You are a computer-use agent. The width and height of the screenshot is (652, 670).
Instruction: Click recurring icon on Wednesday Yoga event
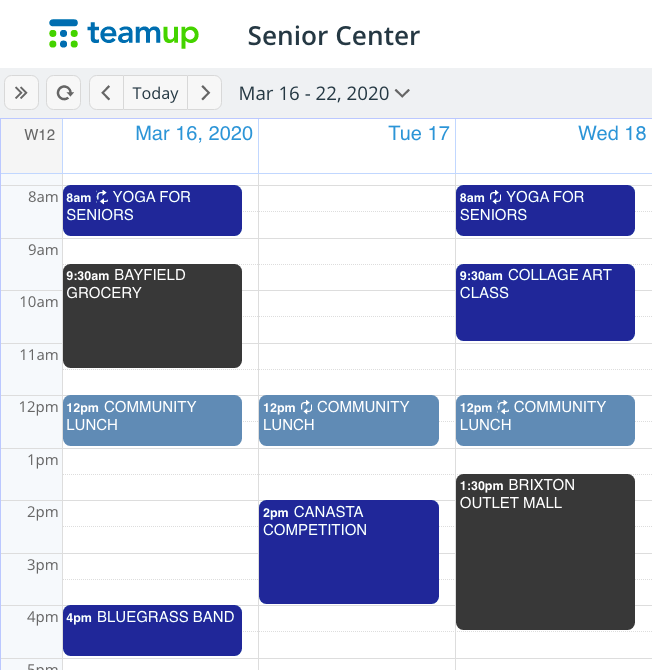click(495, 197)
